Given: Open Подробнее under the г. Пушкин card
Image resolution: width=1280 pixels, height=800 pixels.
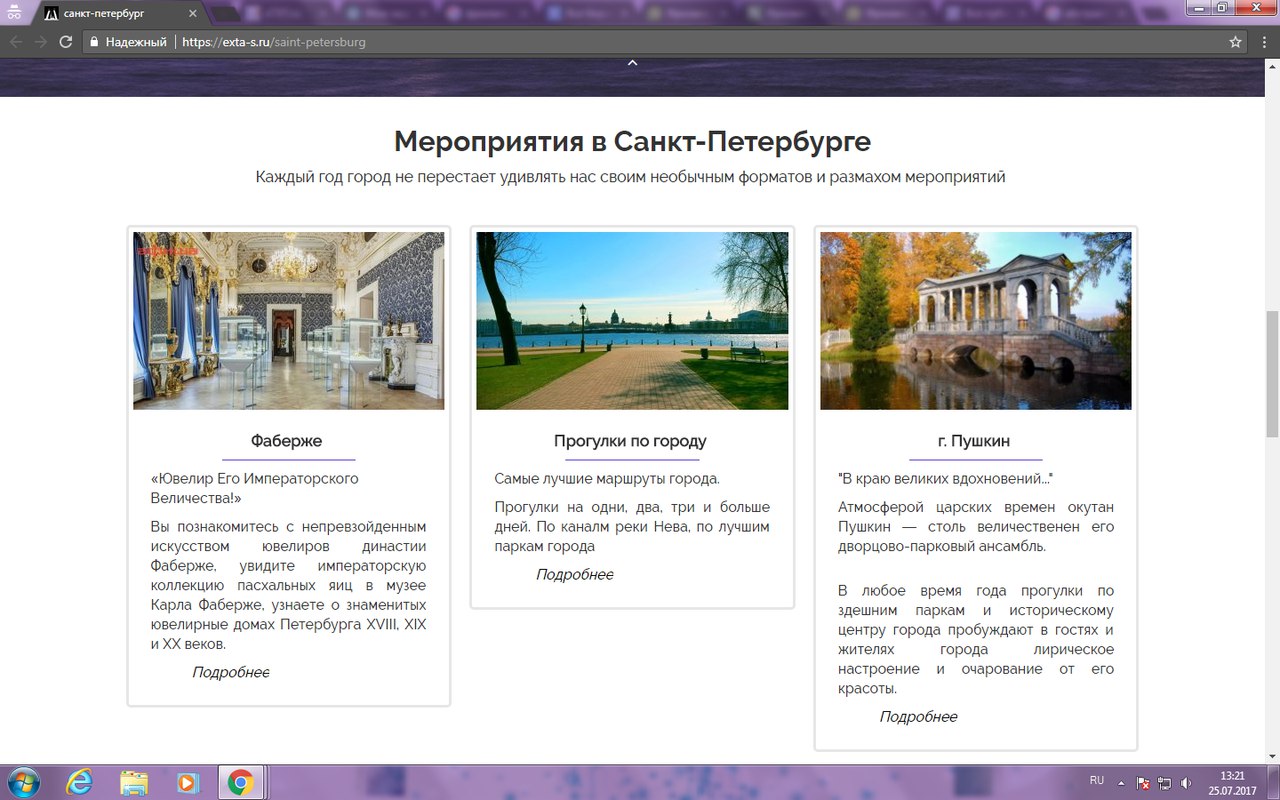Looking at the screenshot, I should (919, 716).
